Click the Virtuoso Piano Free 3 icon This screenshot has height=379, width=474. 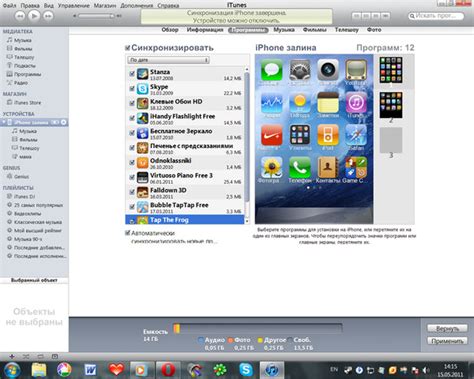pyautogui.click(x=142, y=177)
